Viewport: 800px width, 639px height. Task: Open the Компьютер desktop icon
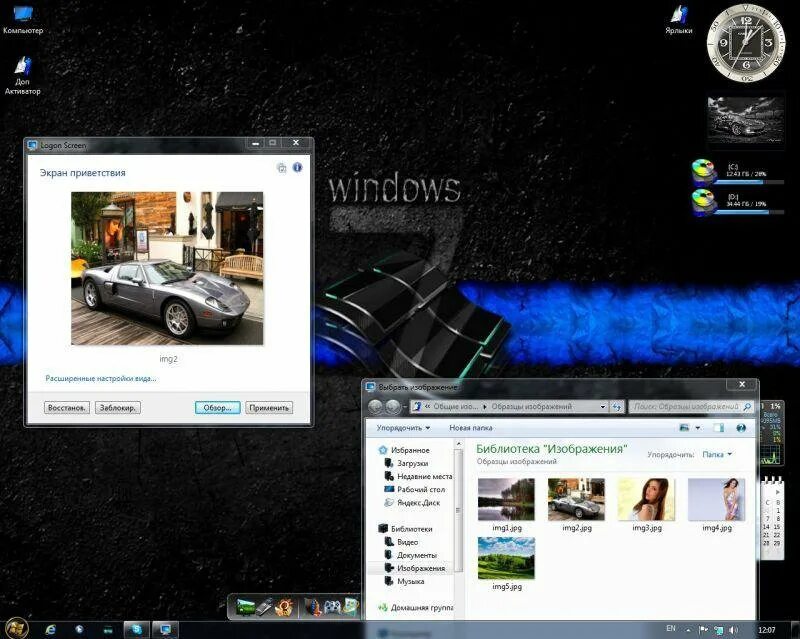click(x=22, y=18)
